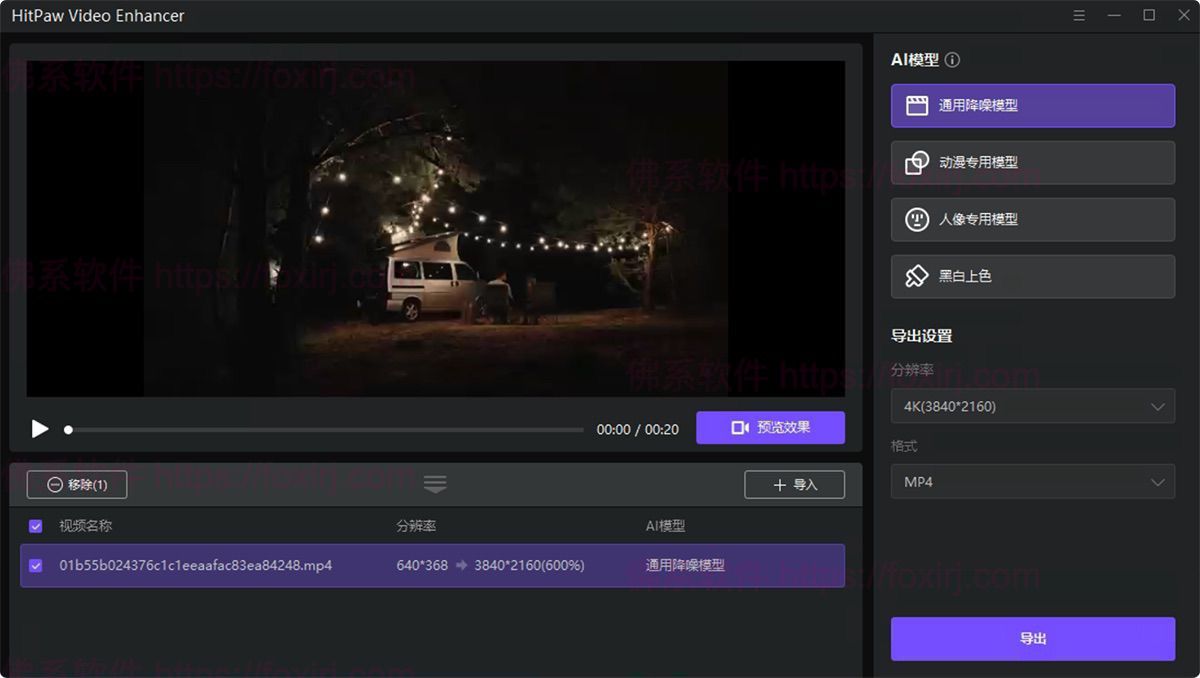The height and width of the screenshot is (678, 1200).
Task: Toggle the select-all checkbox in the list header
Action: click(36, 525)
